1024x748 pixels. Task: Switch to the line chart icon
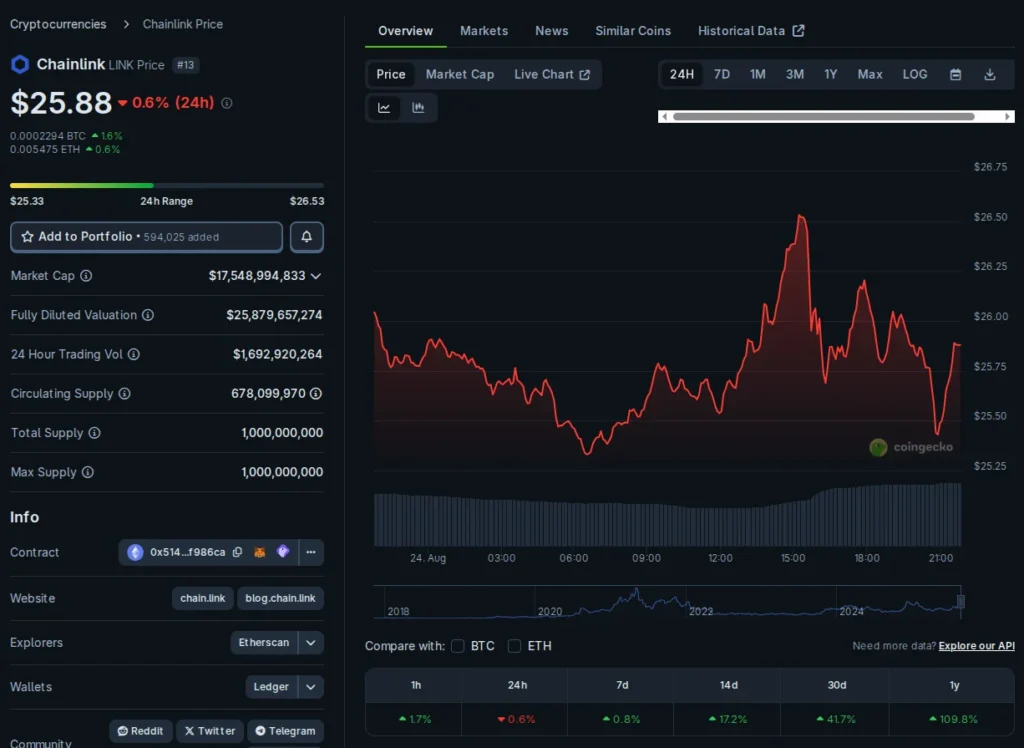384,108
